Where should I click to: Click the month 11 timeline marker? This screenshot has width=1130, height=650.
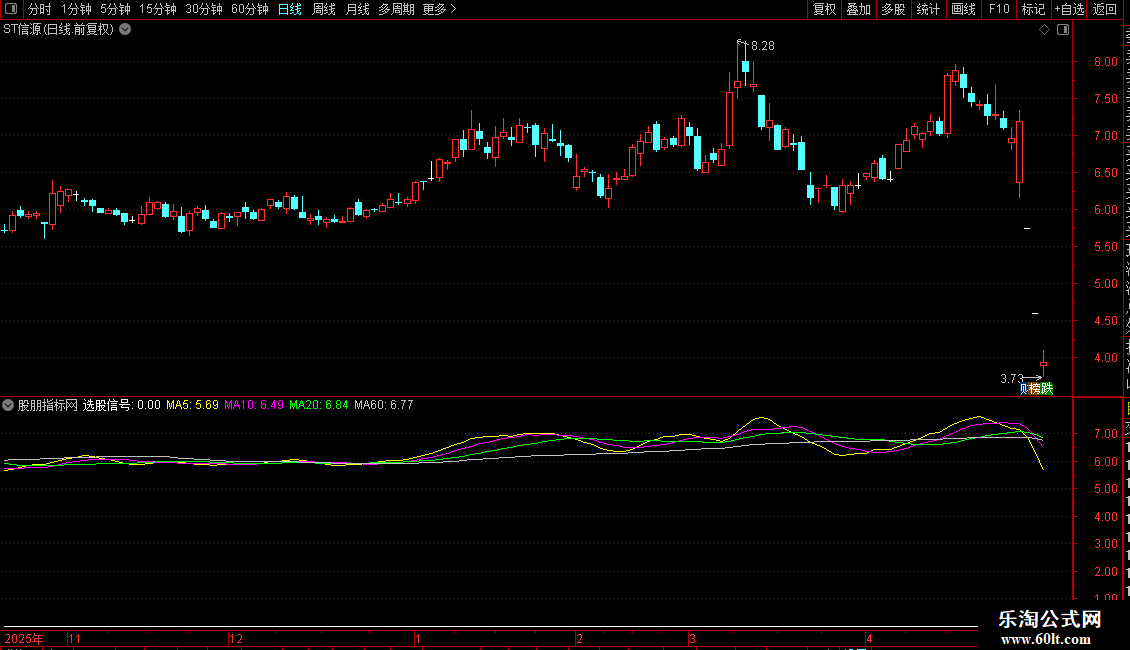click(74, 638)
